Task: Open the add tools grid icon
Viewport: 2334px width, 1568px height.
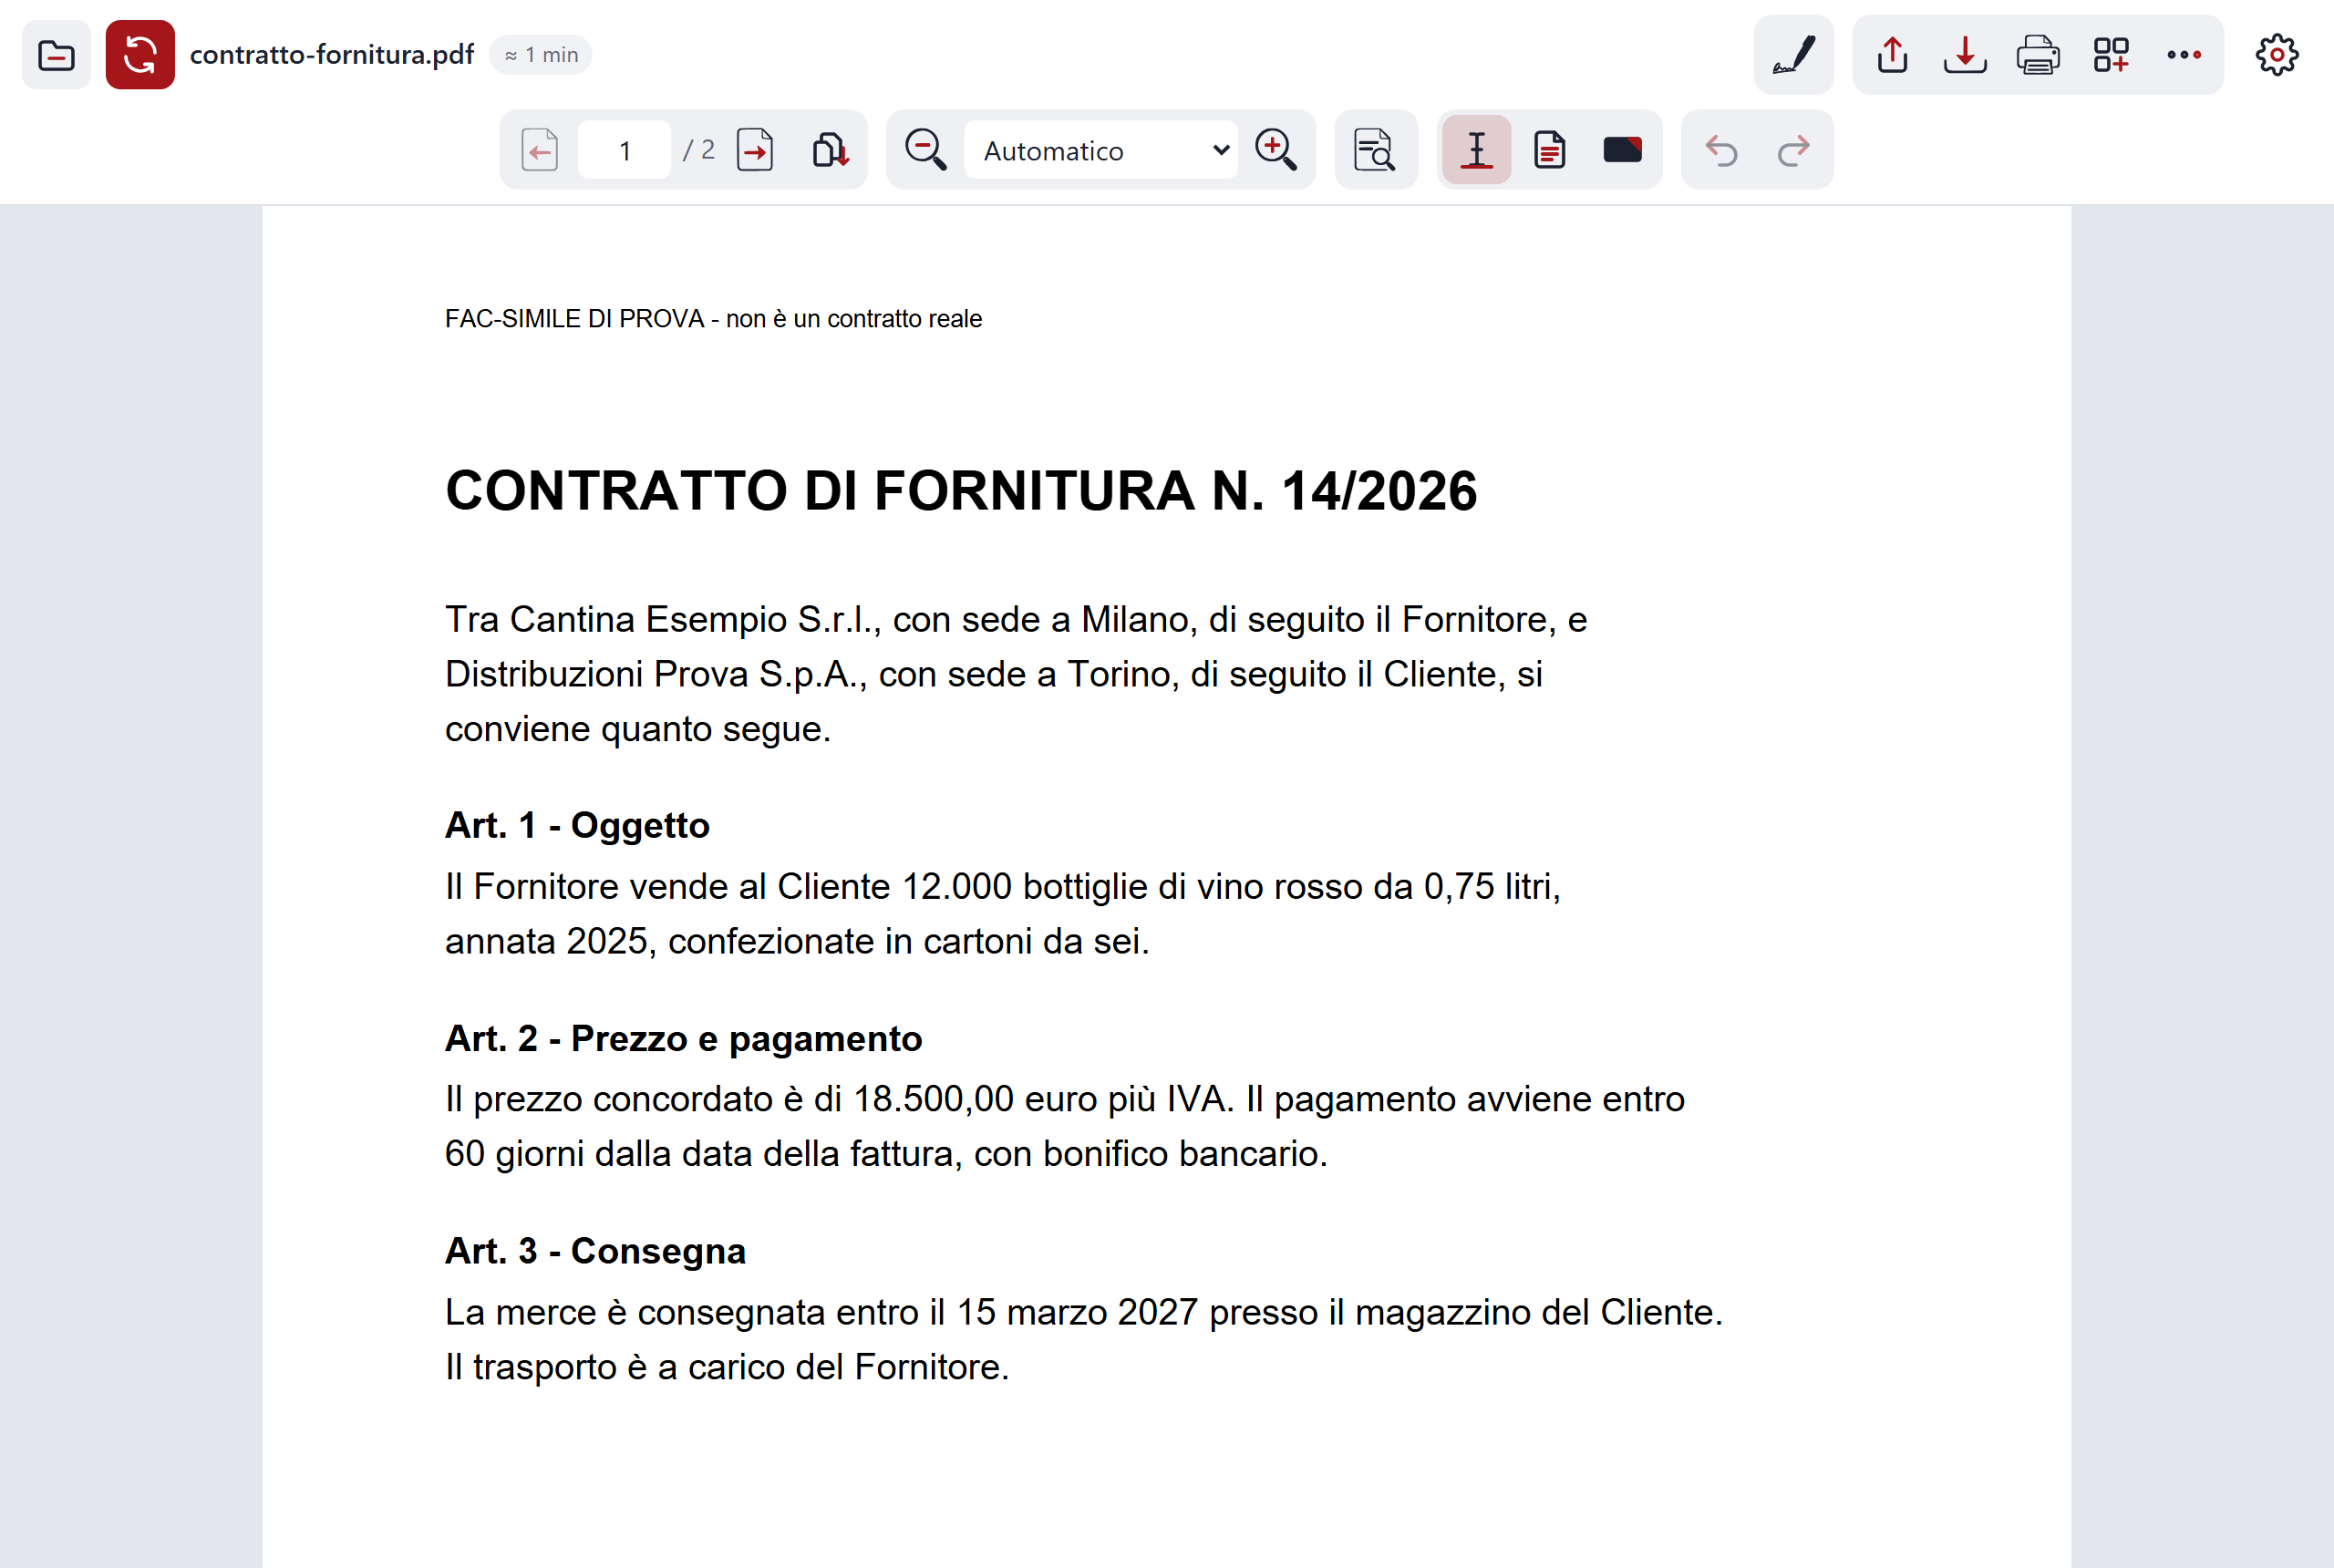Action: pyautogui.click(x=2111, y=55)
